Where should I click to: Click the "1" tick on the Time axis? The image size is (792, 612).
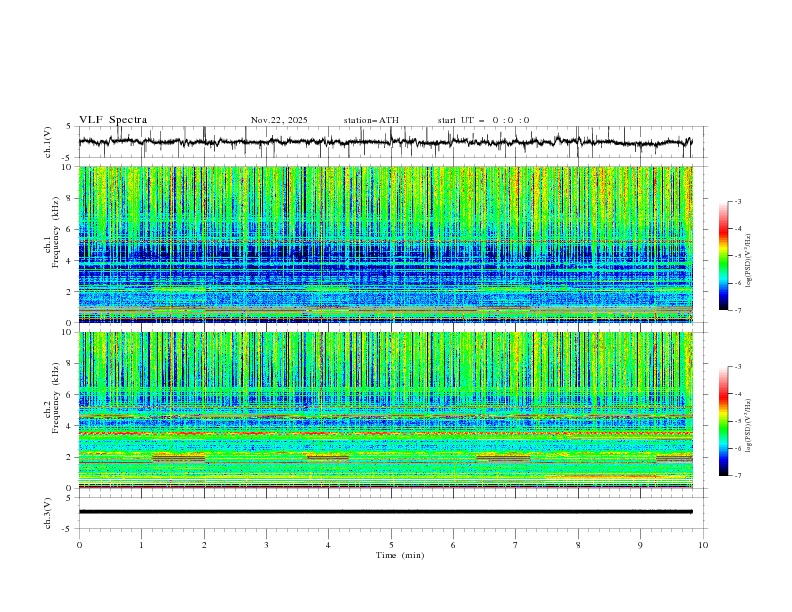141,545
